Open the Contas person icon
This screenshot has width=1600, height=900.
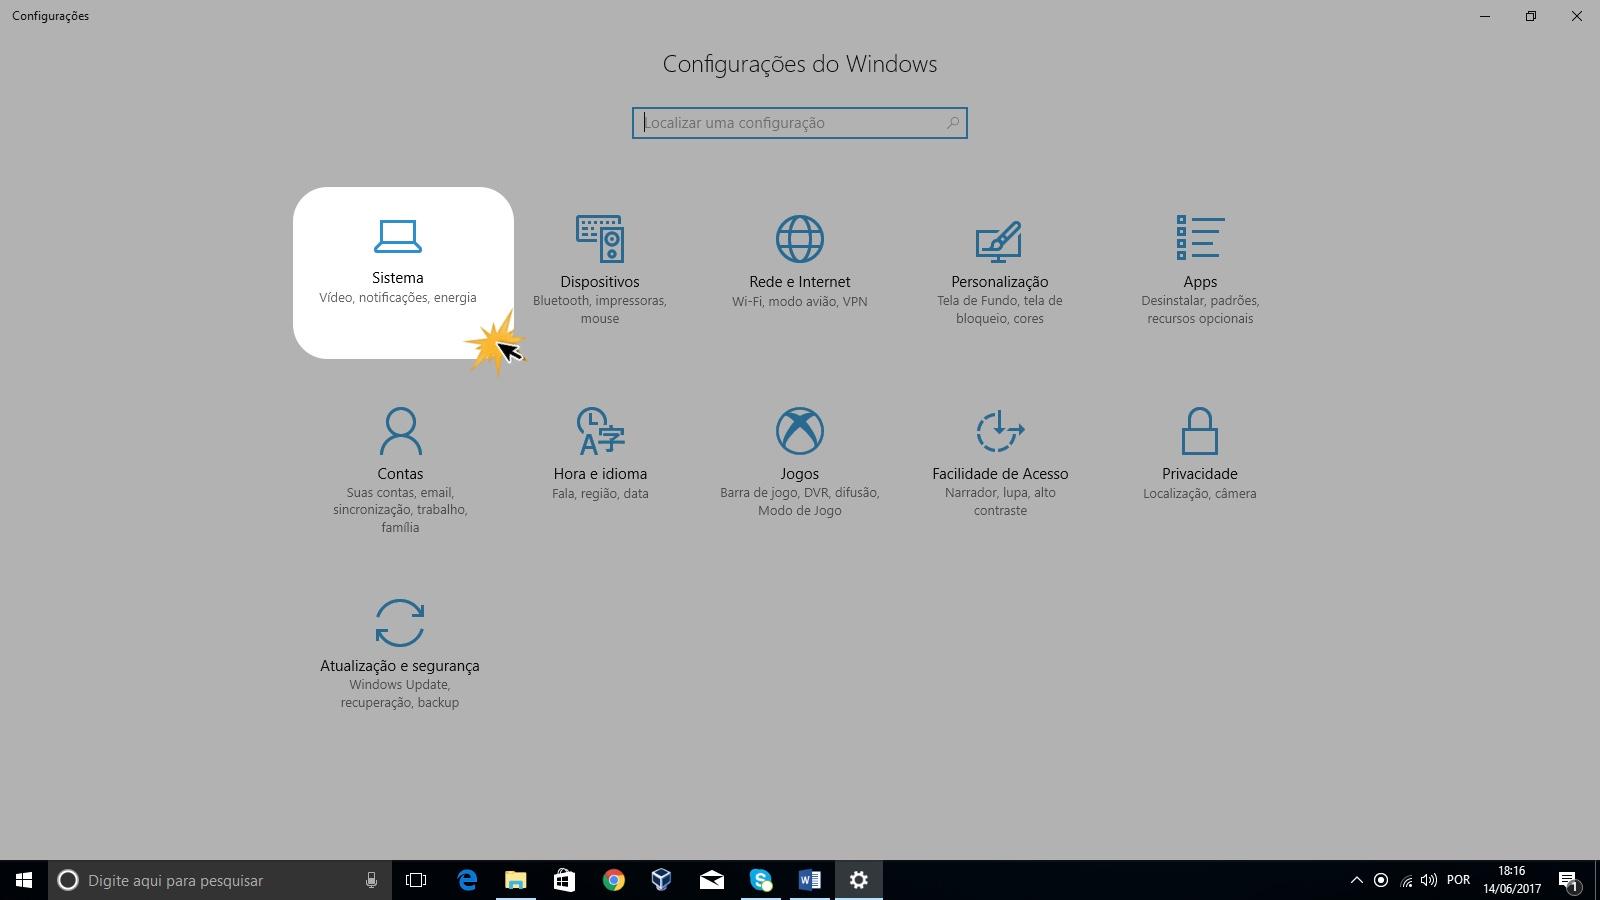[400, 431]
